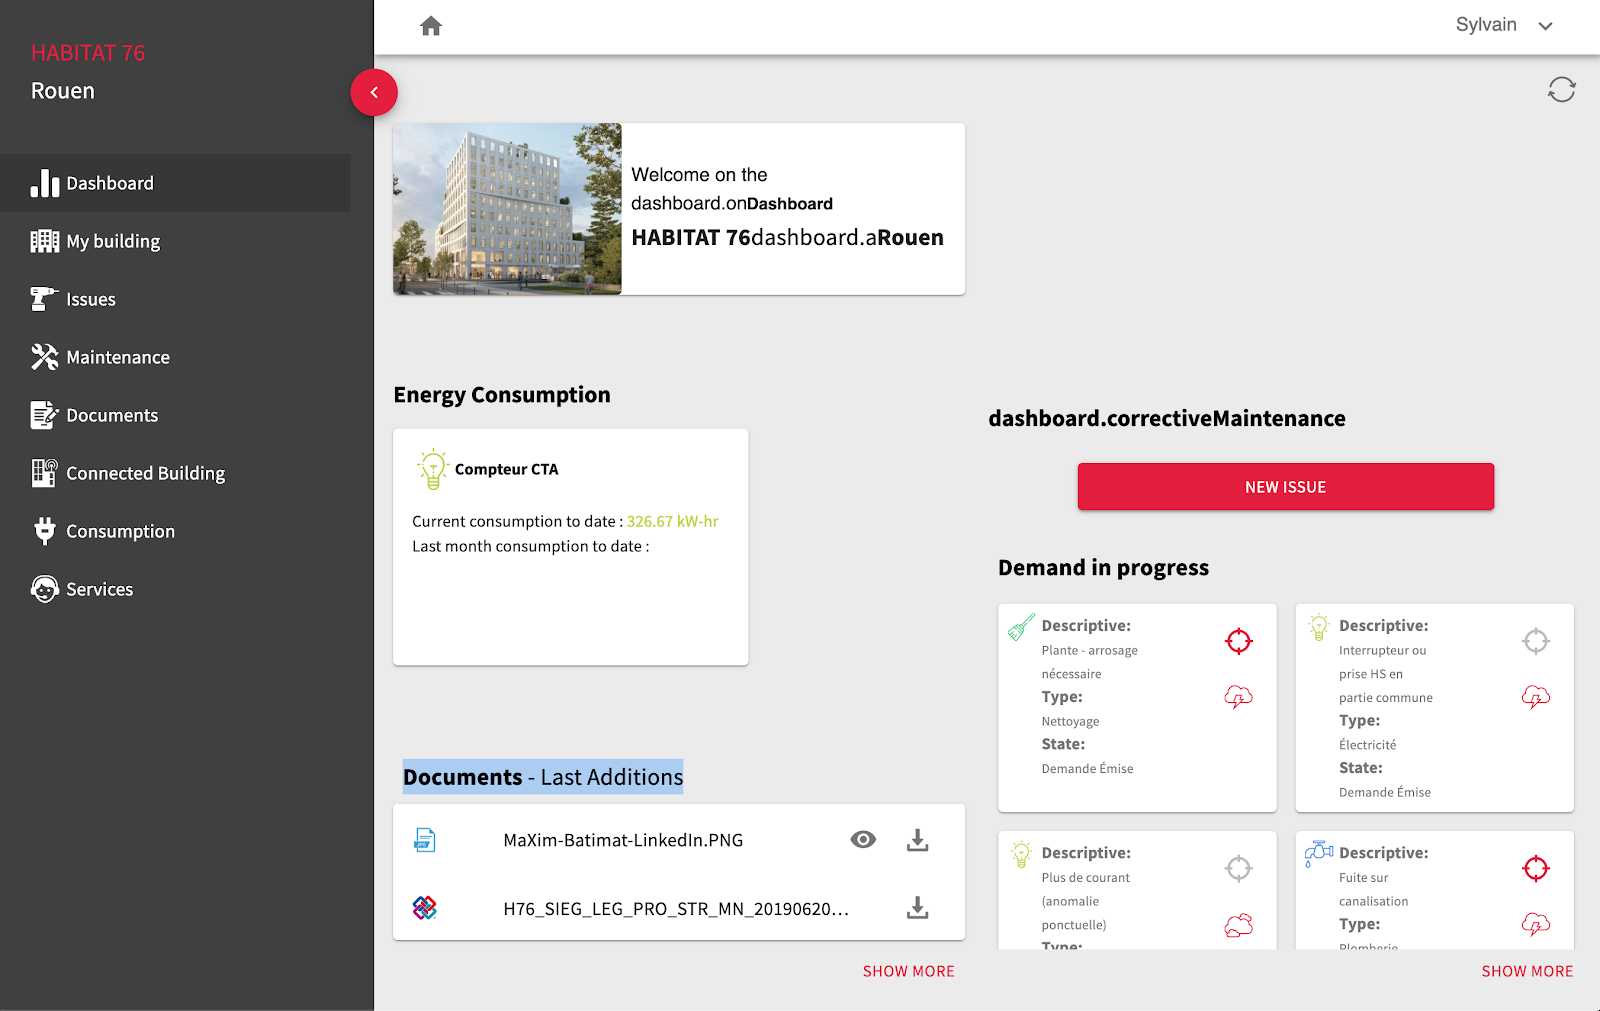Viewport: 1600px width, 1011px height.
Task: Click SHOW MORE under Documents
Action: pos(908,971)
